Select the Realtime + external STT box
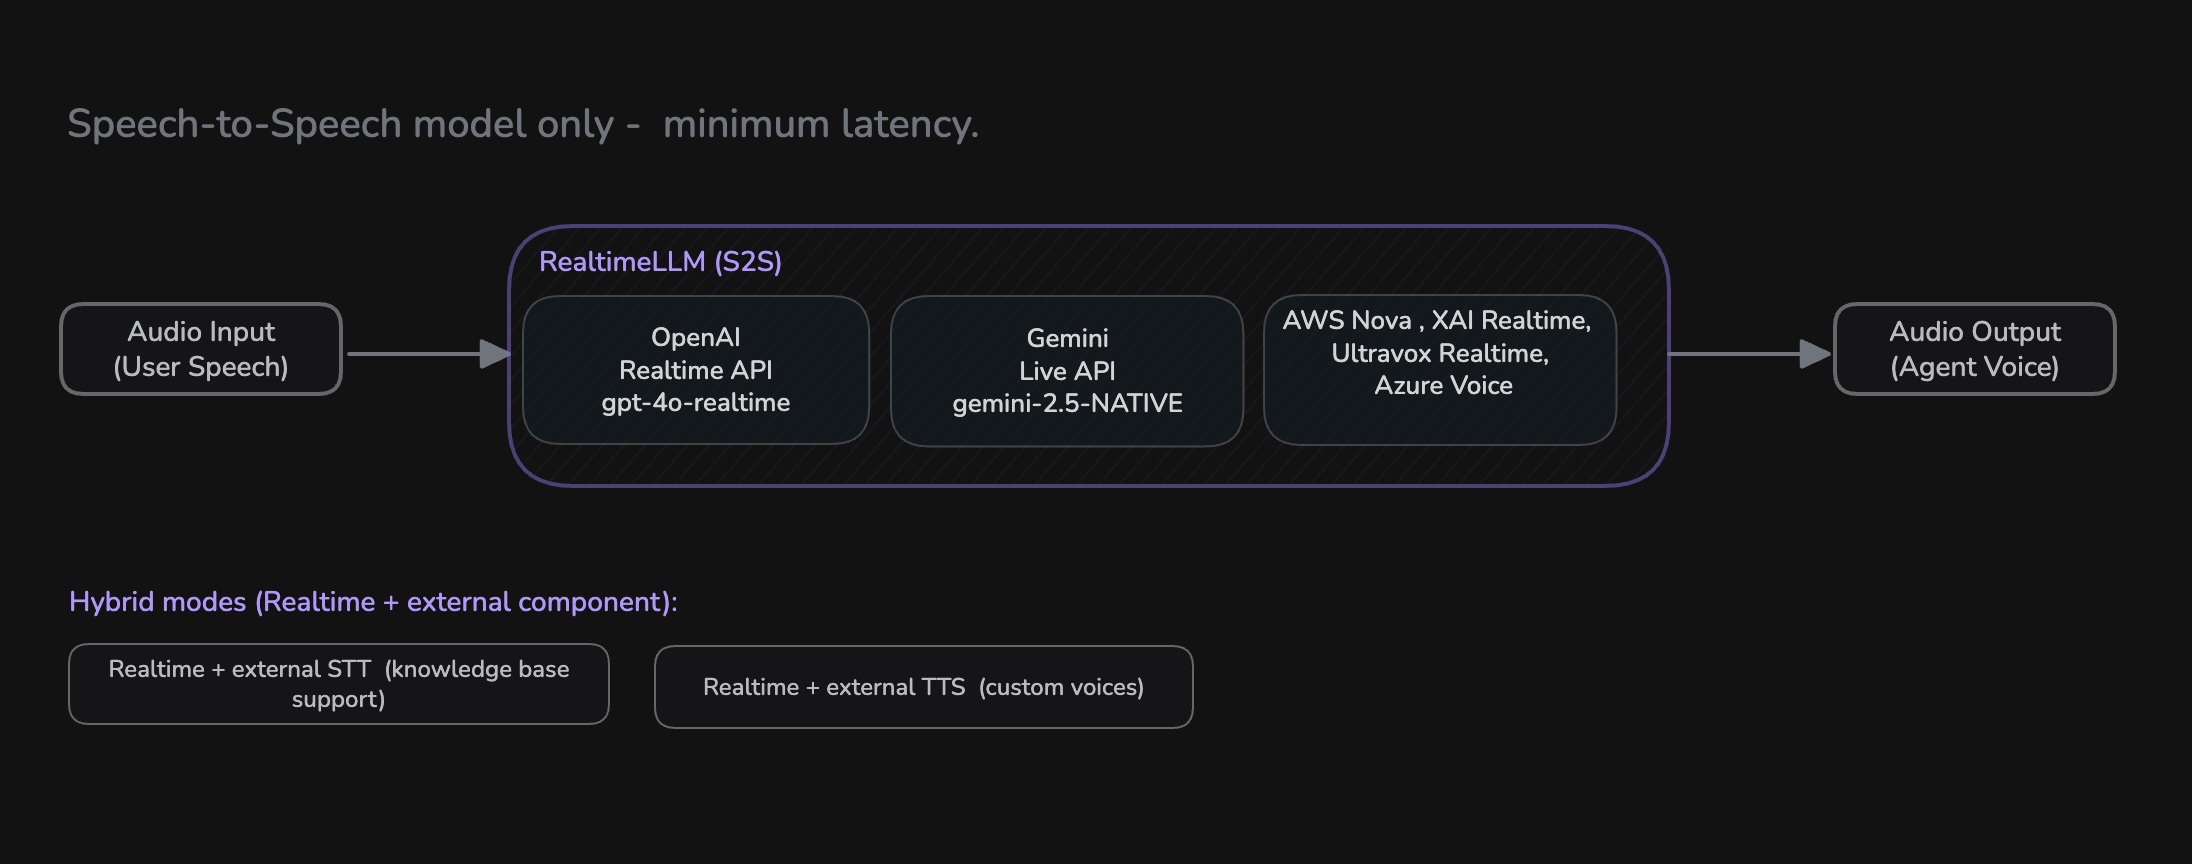 pos(338,684)
